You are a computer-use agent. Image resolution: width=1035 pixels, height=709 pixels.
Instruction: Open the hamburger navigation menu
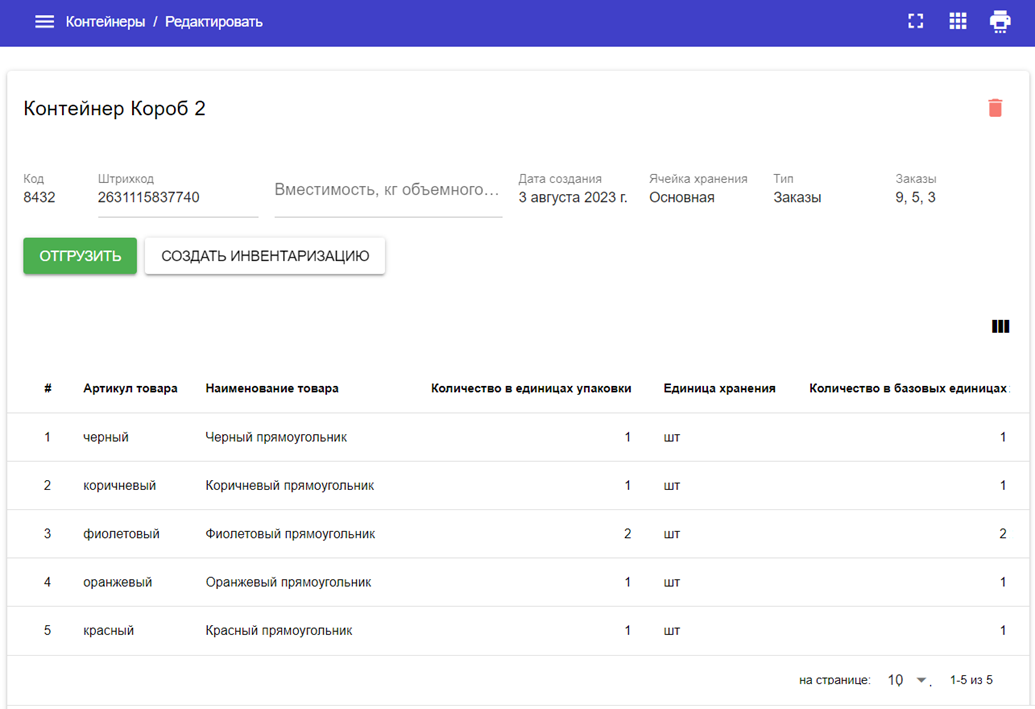(44, 22)
